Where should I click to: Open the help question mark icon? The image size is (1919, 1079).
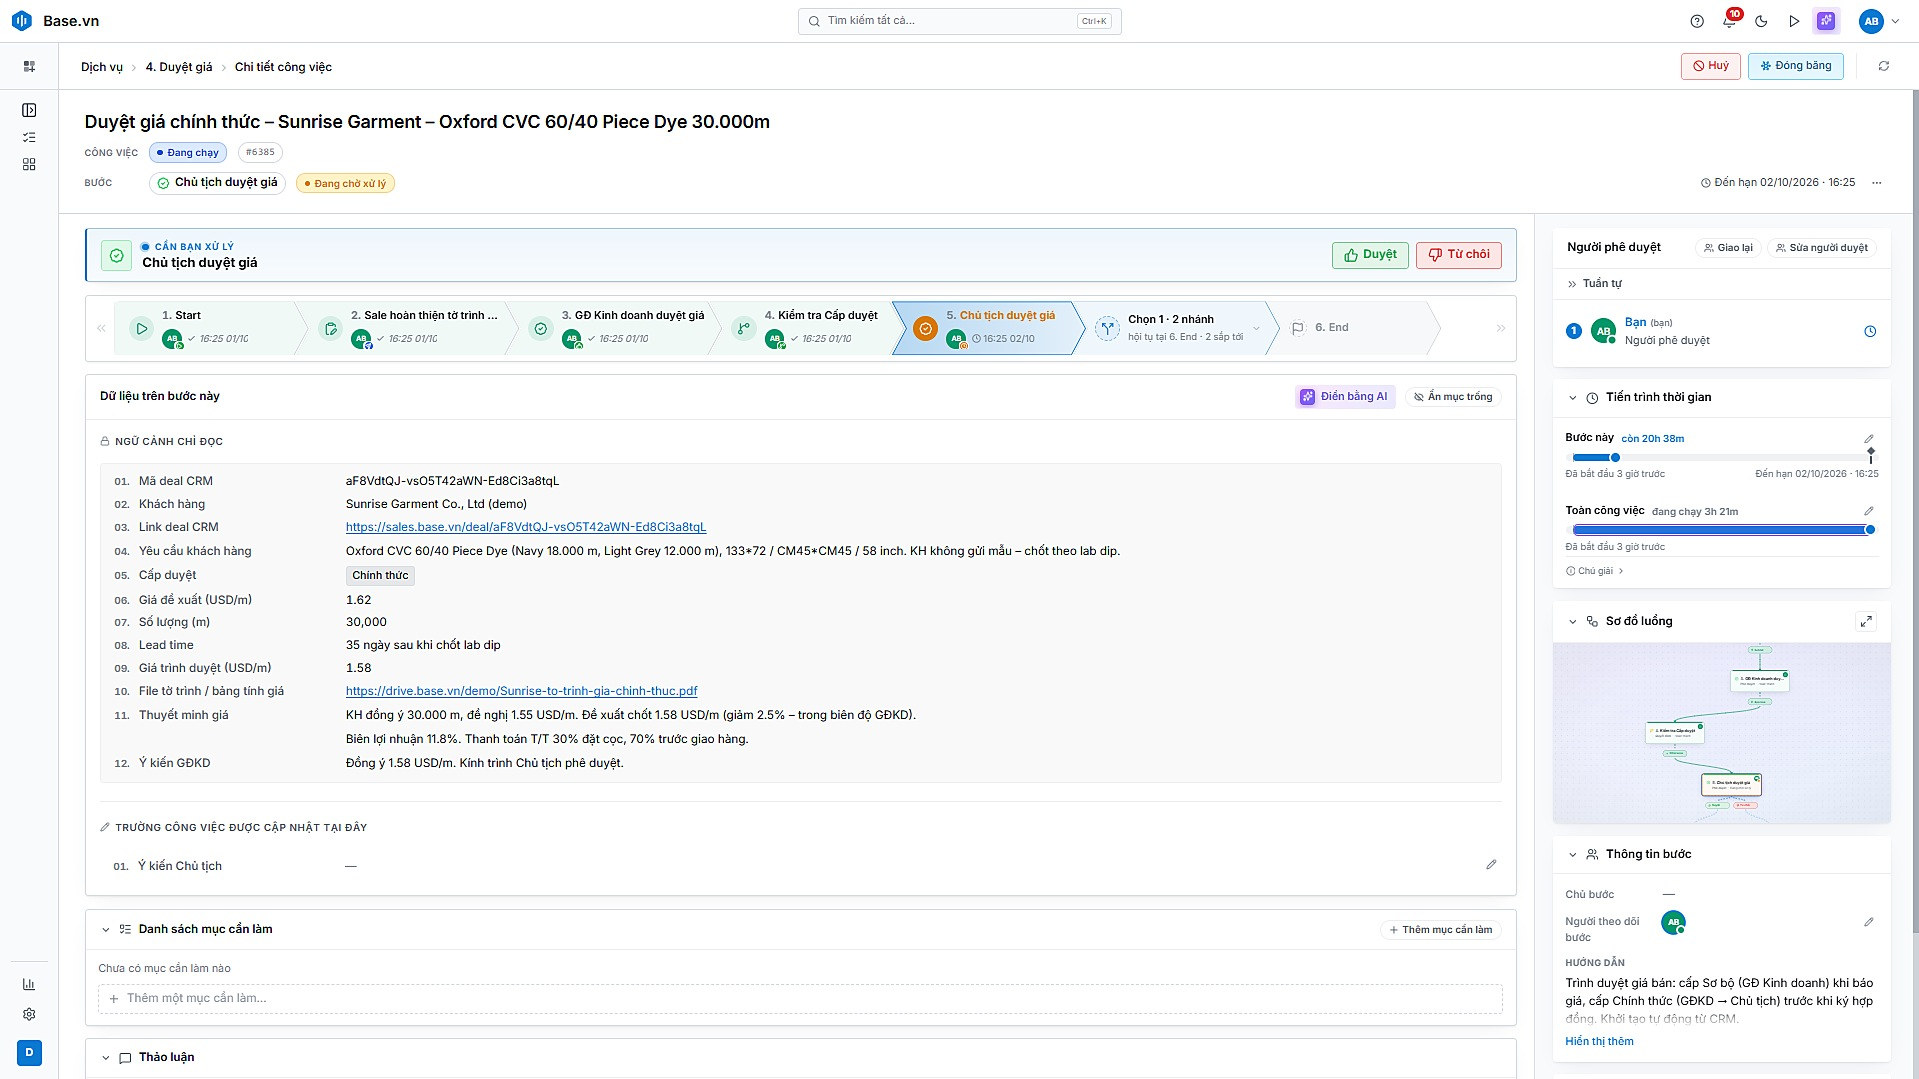click(x=1697, y=21)
